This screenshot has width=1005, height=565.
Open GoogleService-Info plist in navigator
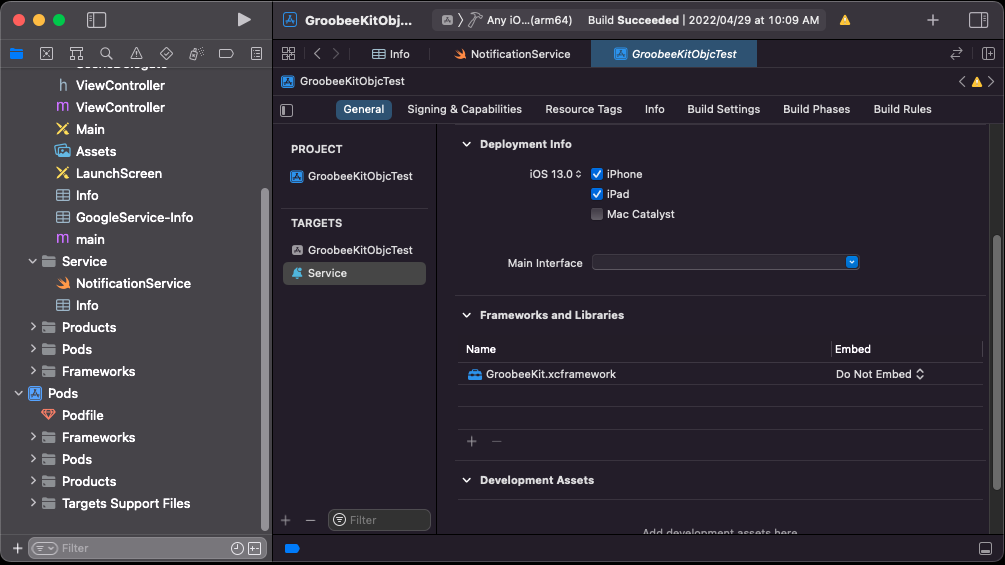click(134, 217)
